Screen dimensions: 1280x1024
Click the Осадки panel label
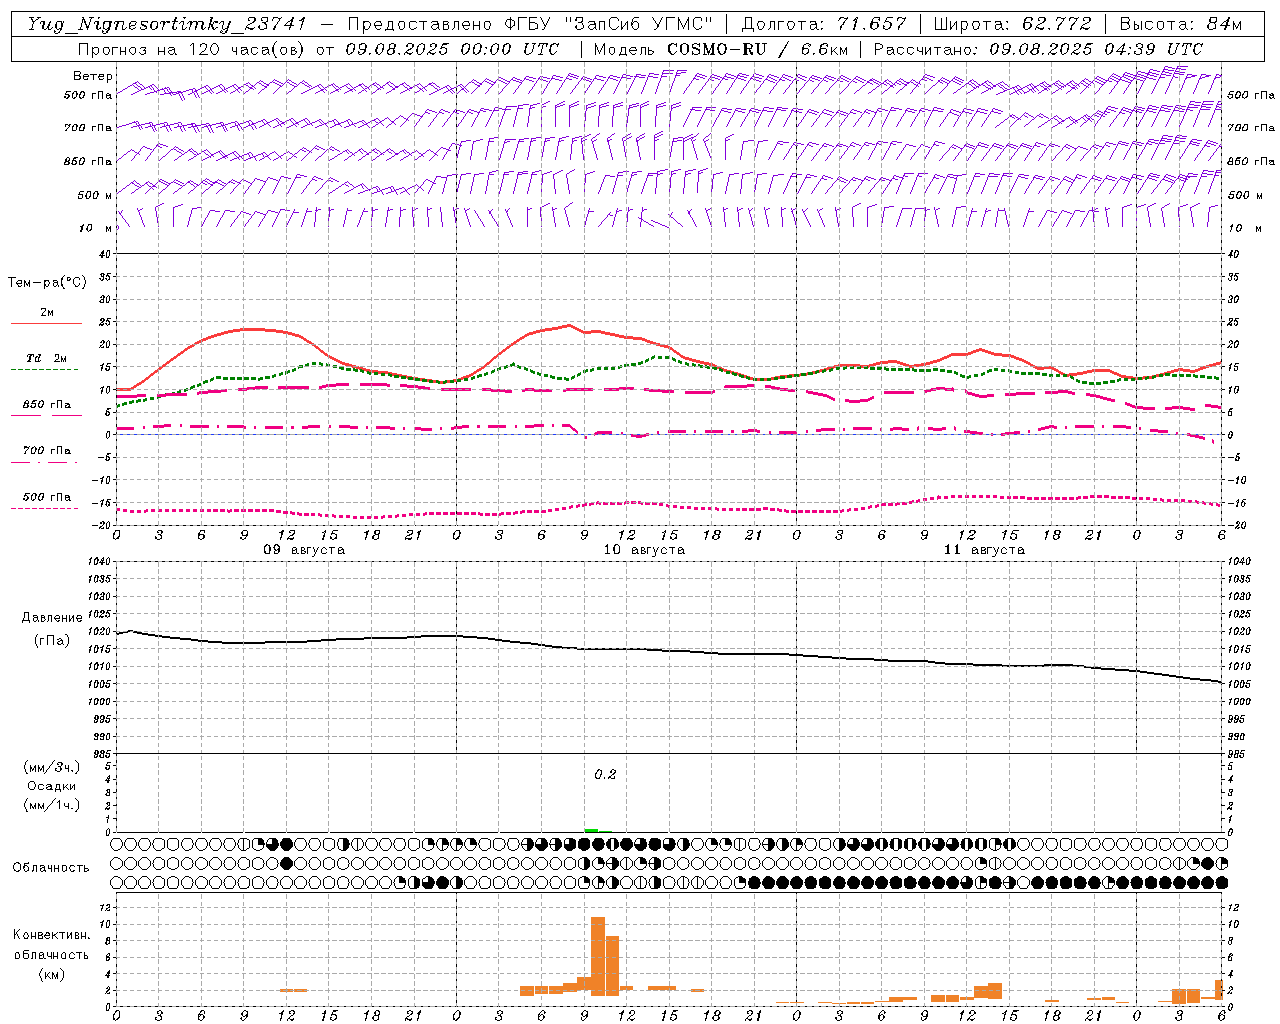52,786
